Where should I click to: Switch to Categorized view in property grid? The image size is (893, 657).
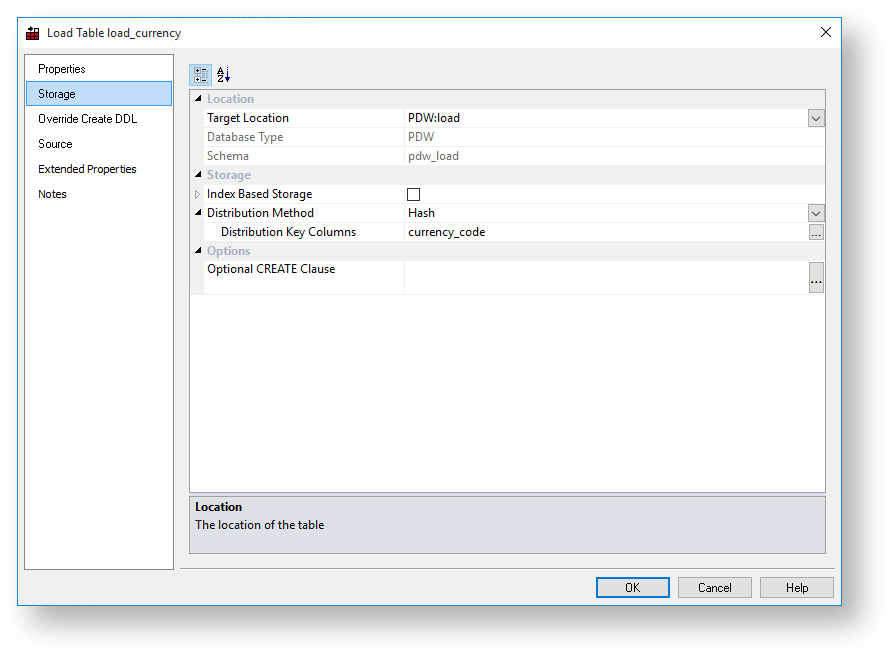coord(200,75)
